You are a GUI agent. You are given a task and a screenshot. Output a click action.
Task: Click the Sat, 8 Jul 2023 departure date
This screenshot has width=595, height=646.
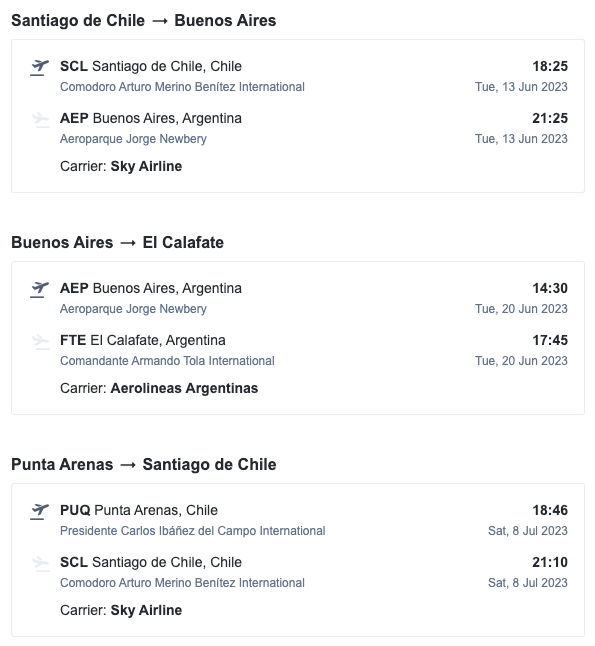tap(528, 531)
